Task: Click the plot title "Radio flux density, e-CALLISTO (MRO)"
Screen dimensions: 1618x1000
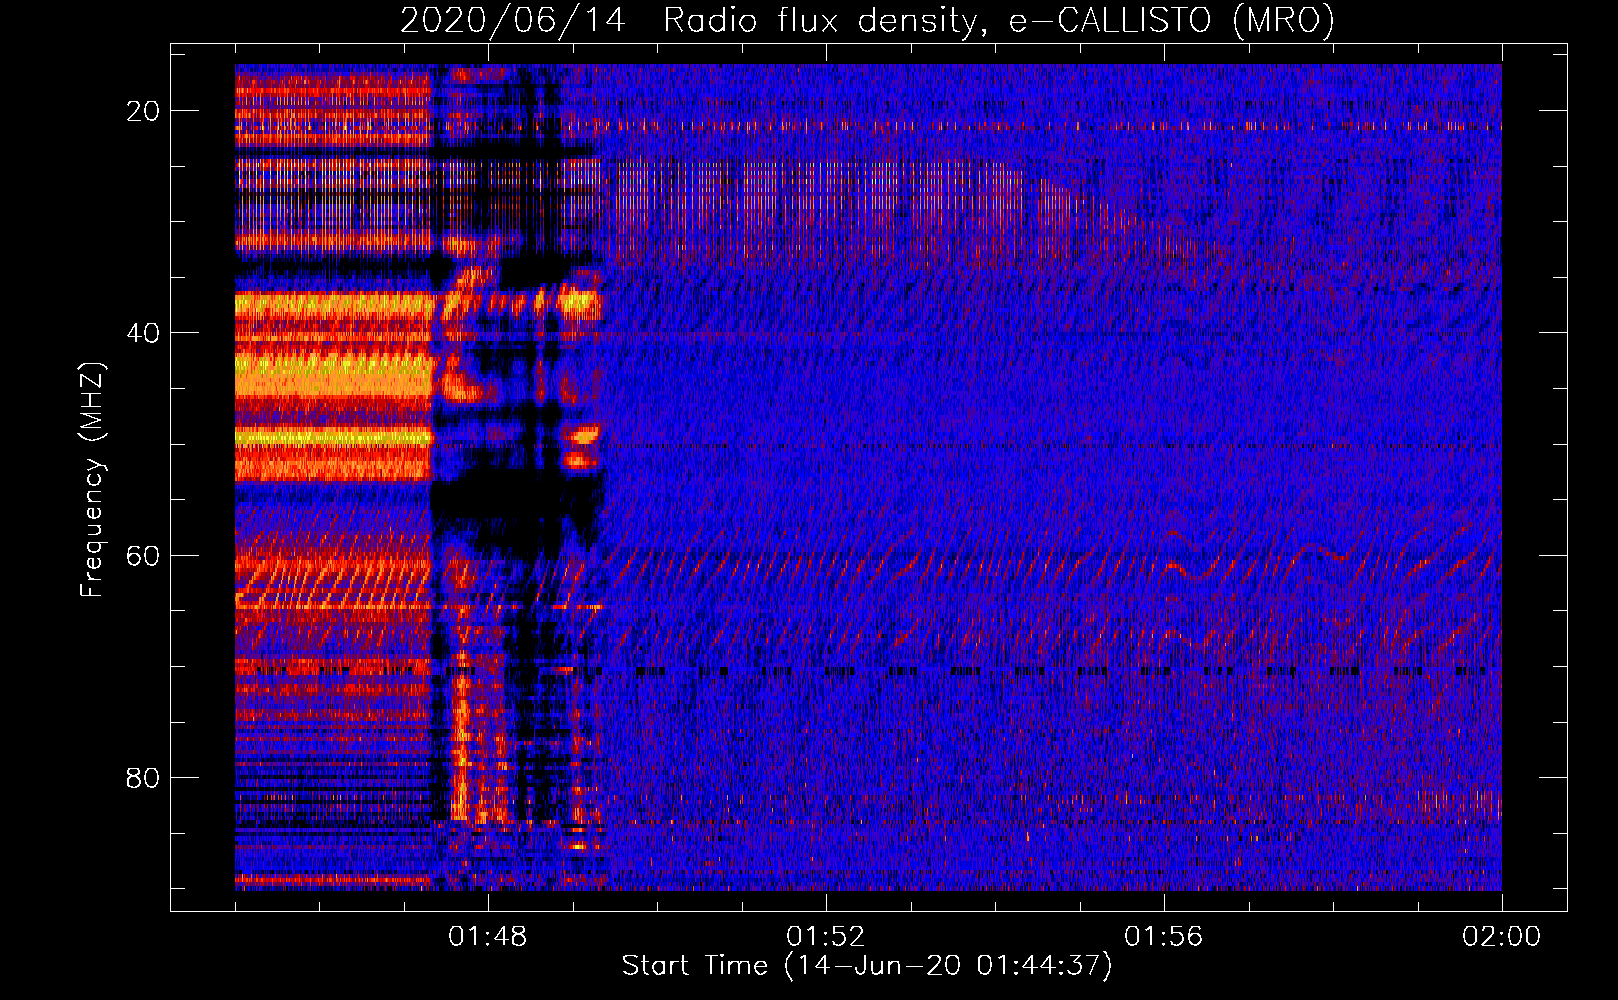Action: click(x=999, y=21)
